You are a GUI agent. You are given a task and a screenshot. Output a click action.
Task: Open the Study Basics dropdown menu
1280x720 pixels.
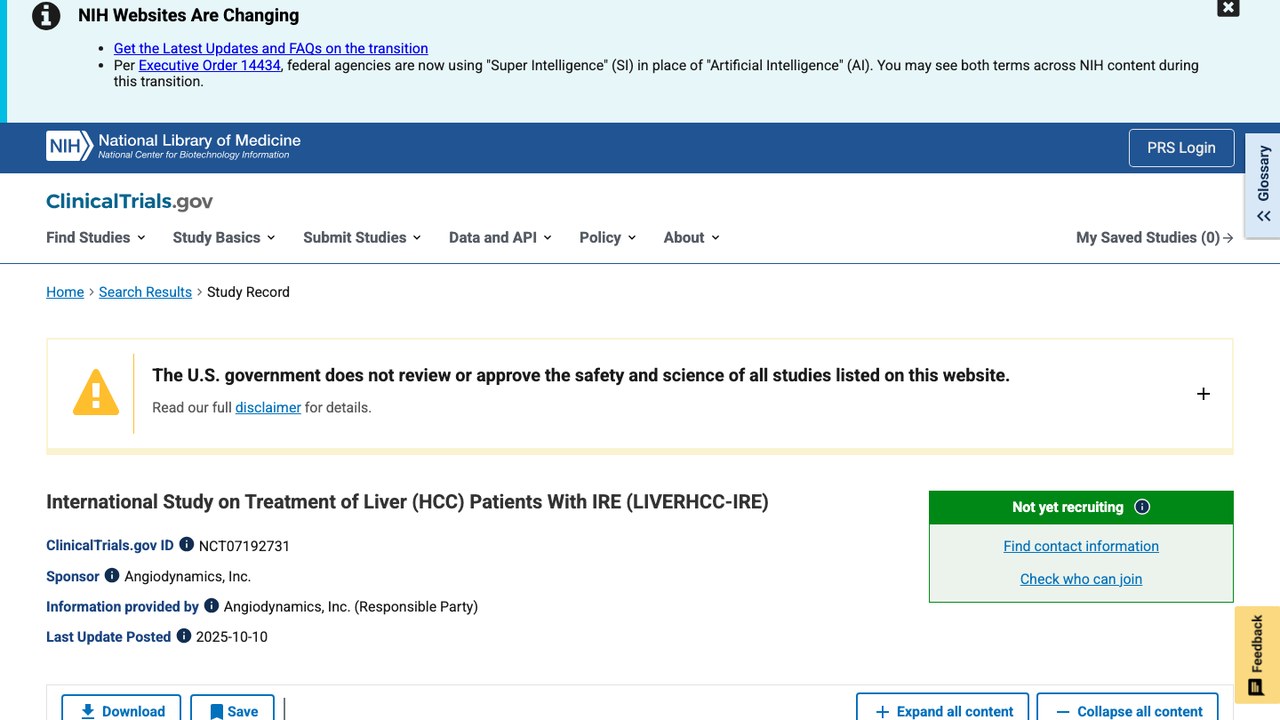[224, 237]
